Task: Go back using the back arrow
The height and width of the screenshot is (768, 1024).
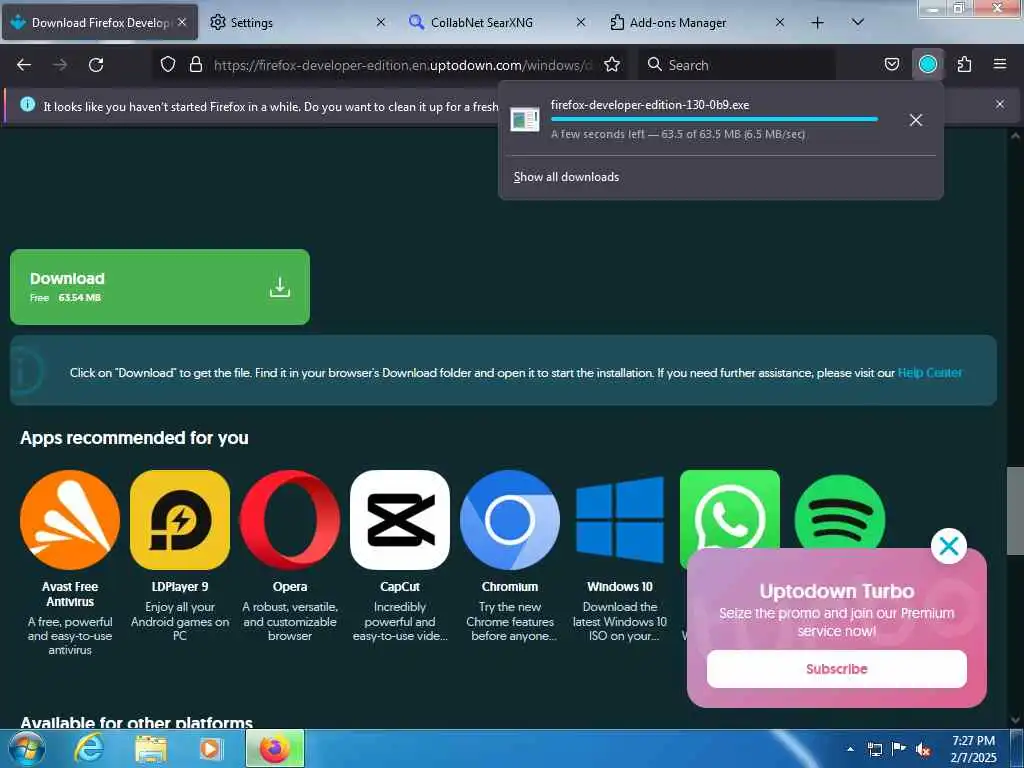Action: coord(24,65)
